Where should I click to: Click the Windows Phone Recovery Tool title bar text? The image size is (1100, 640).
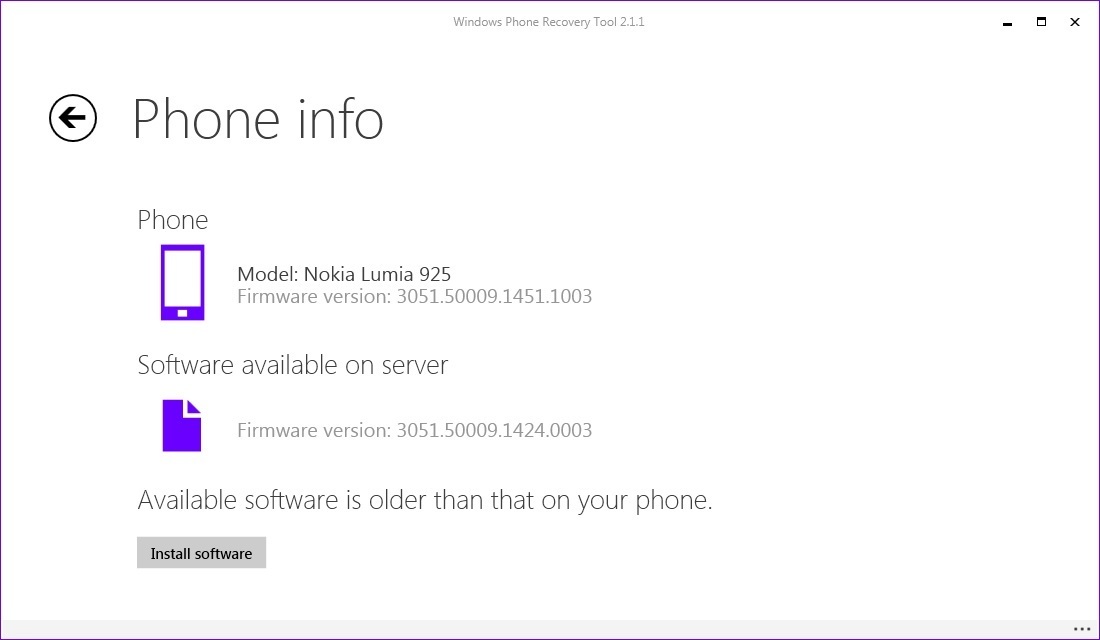coord(549,21)
